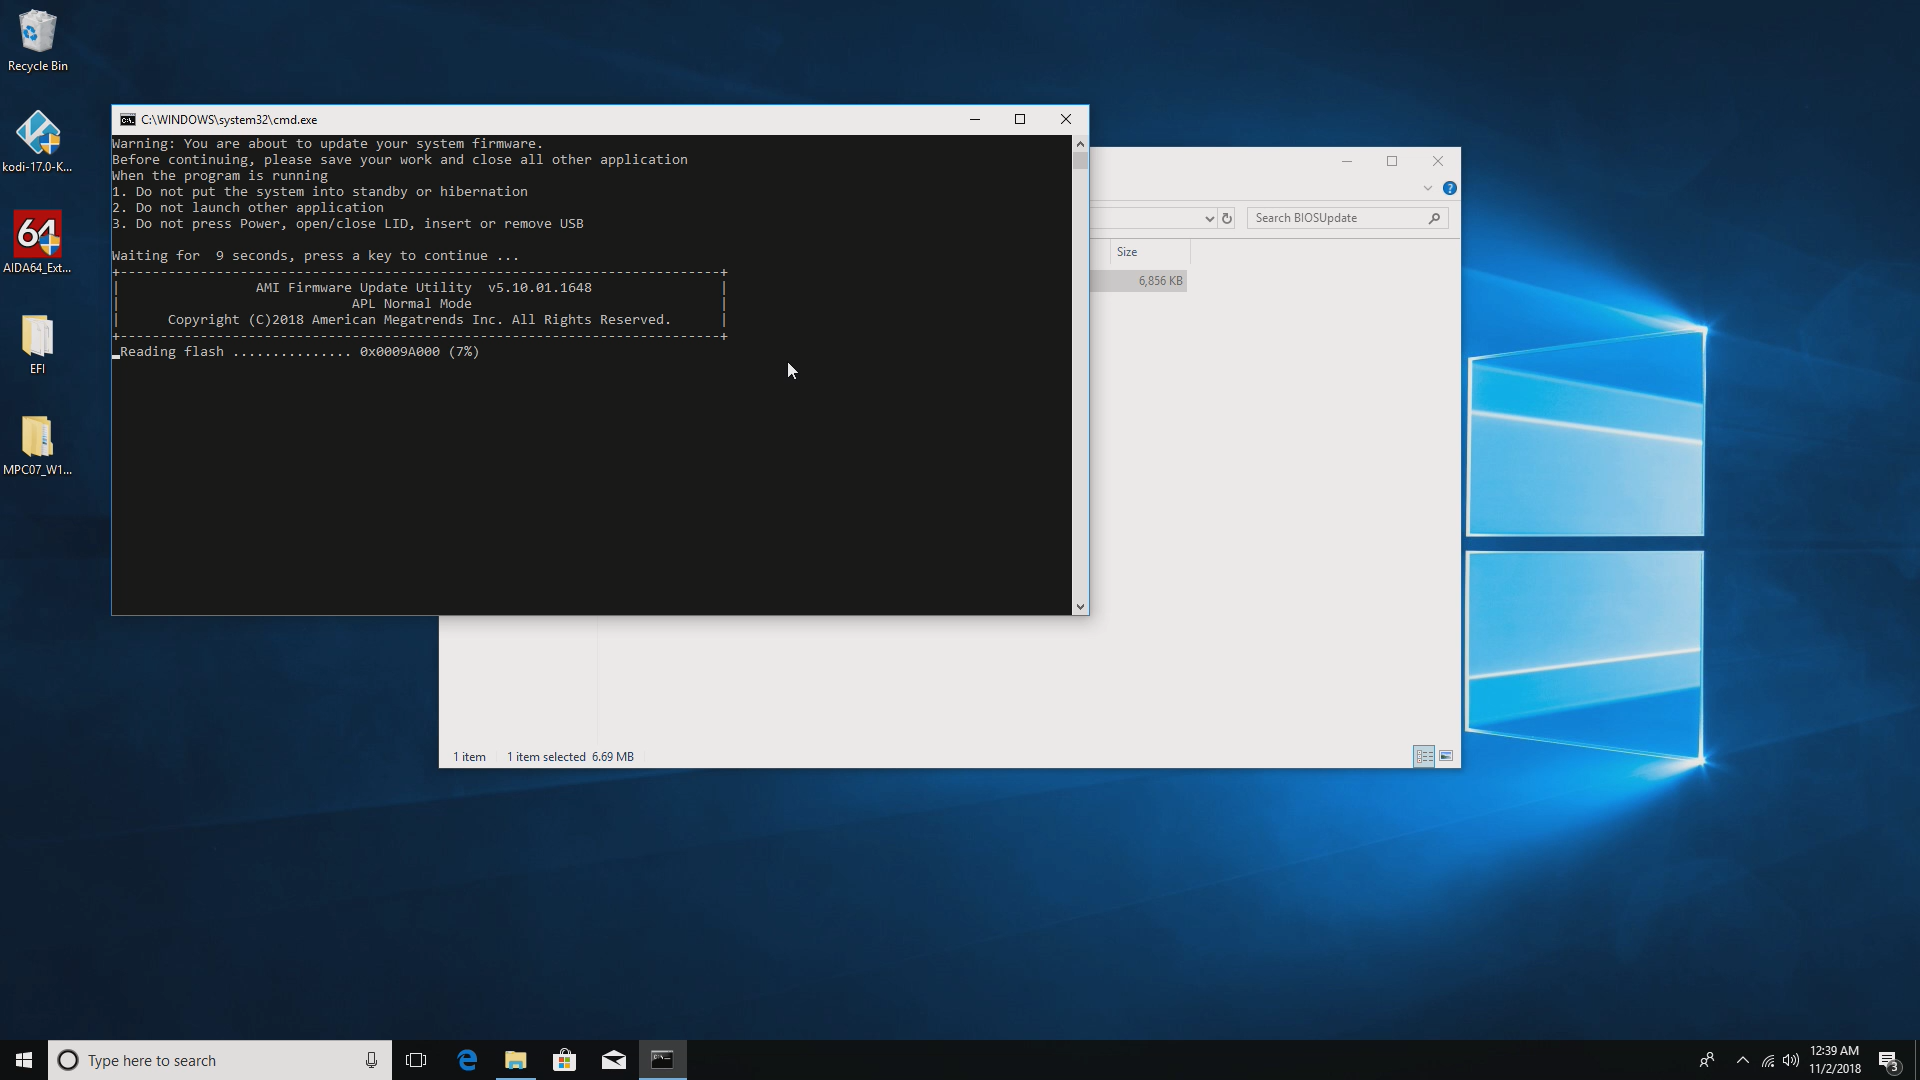Viewport: 1920px width, 1080px height.
Task: Expand the Explorer ribbon chevron
Action: (1428, 188)
